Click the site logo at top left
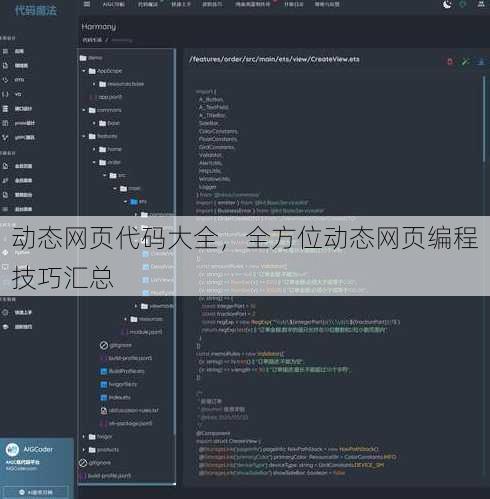490x499 pixels. (x=36, y=10)
